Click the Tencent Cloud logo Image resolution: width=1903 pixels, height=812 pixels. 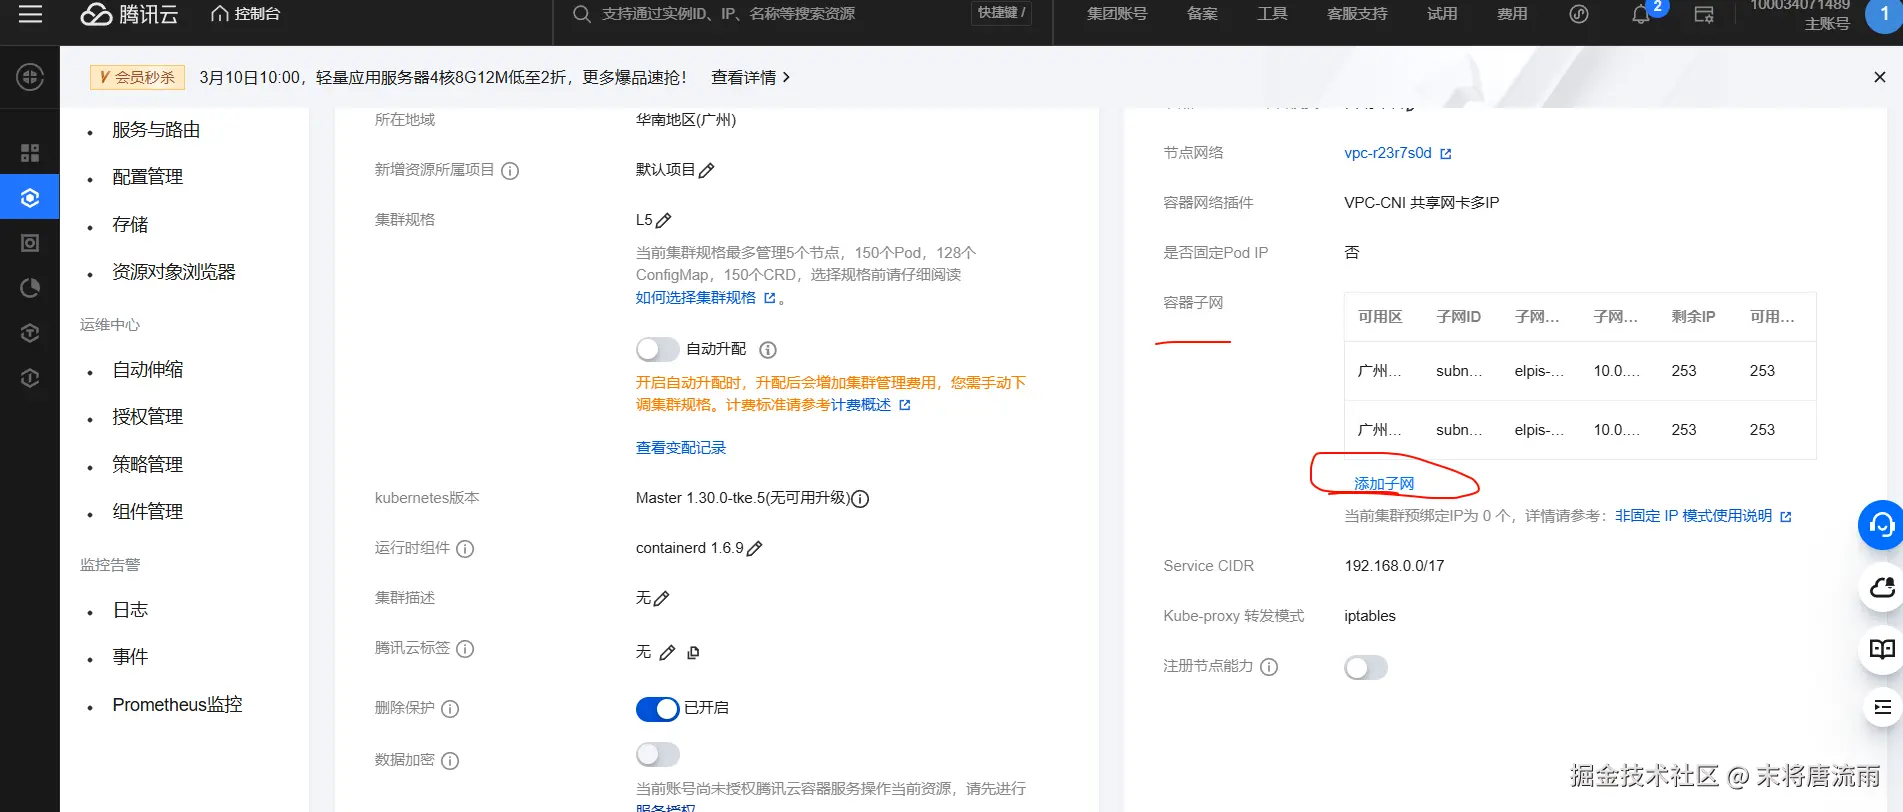[x=129, y=14]
